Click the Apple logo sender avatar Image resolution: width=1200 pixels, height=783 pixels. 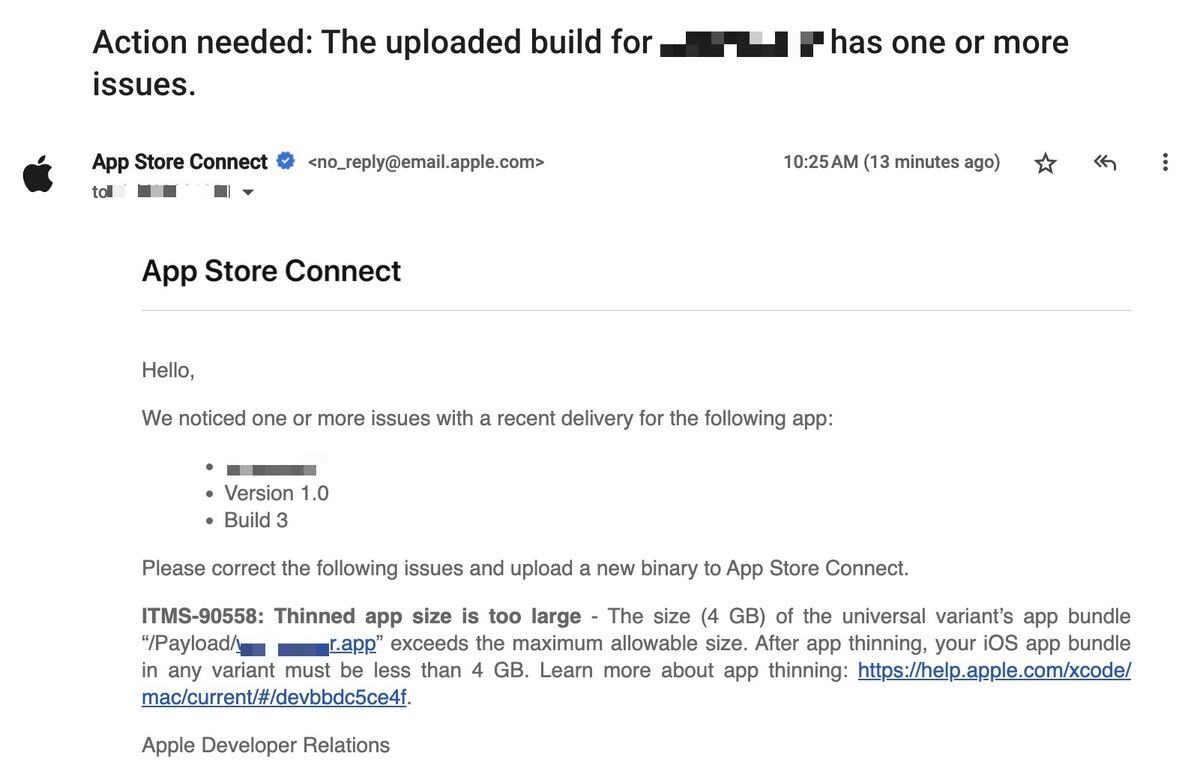[38, 173]
